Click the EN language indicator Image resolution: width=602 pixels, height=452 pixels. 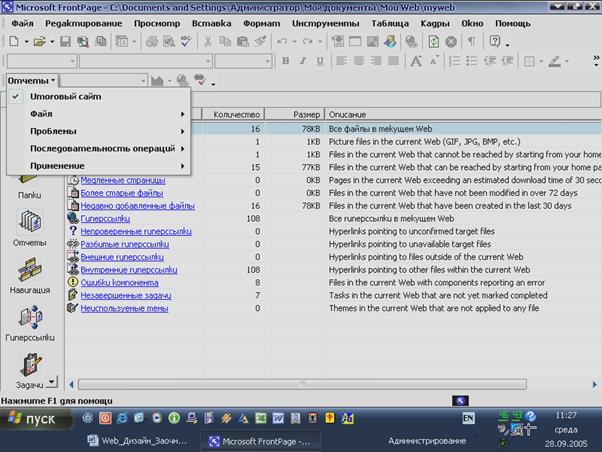click(x=468, y=418)
